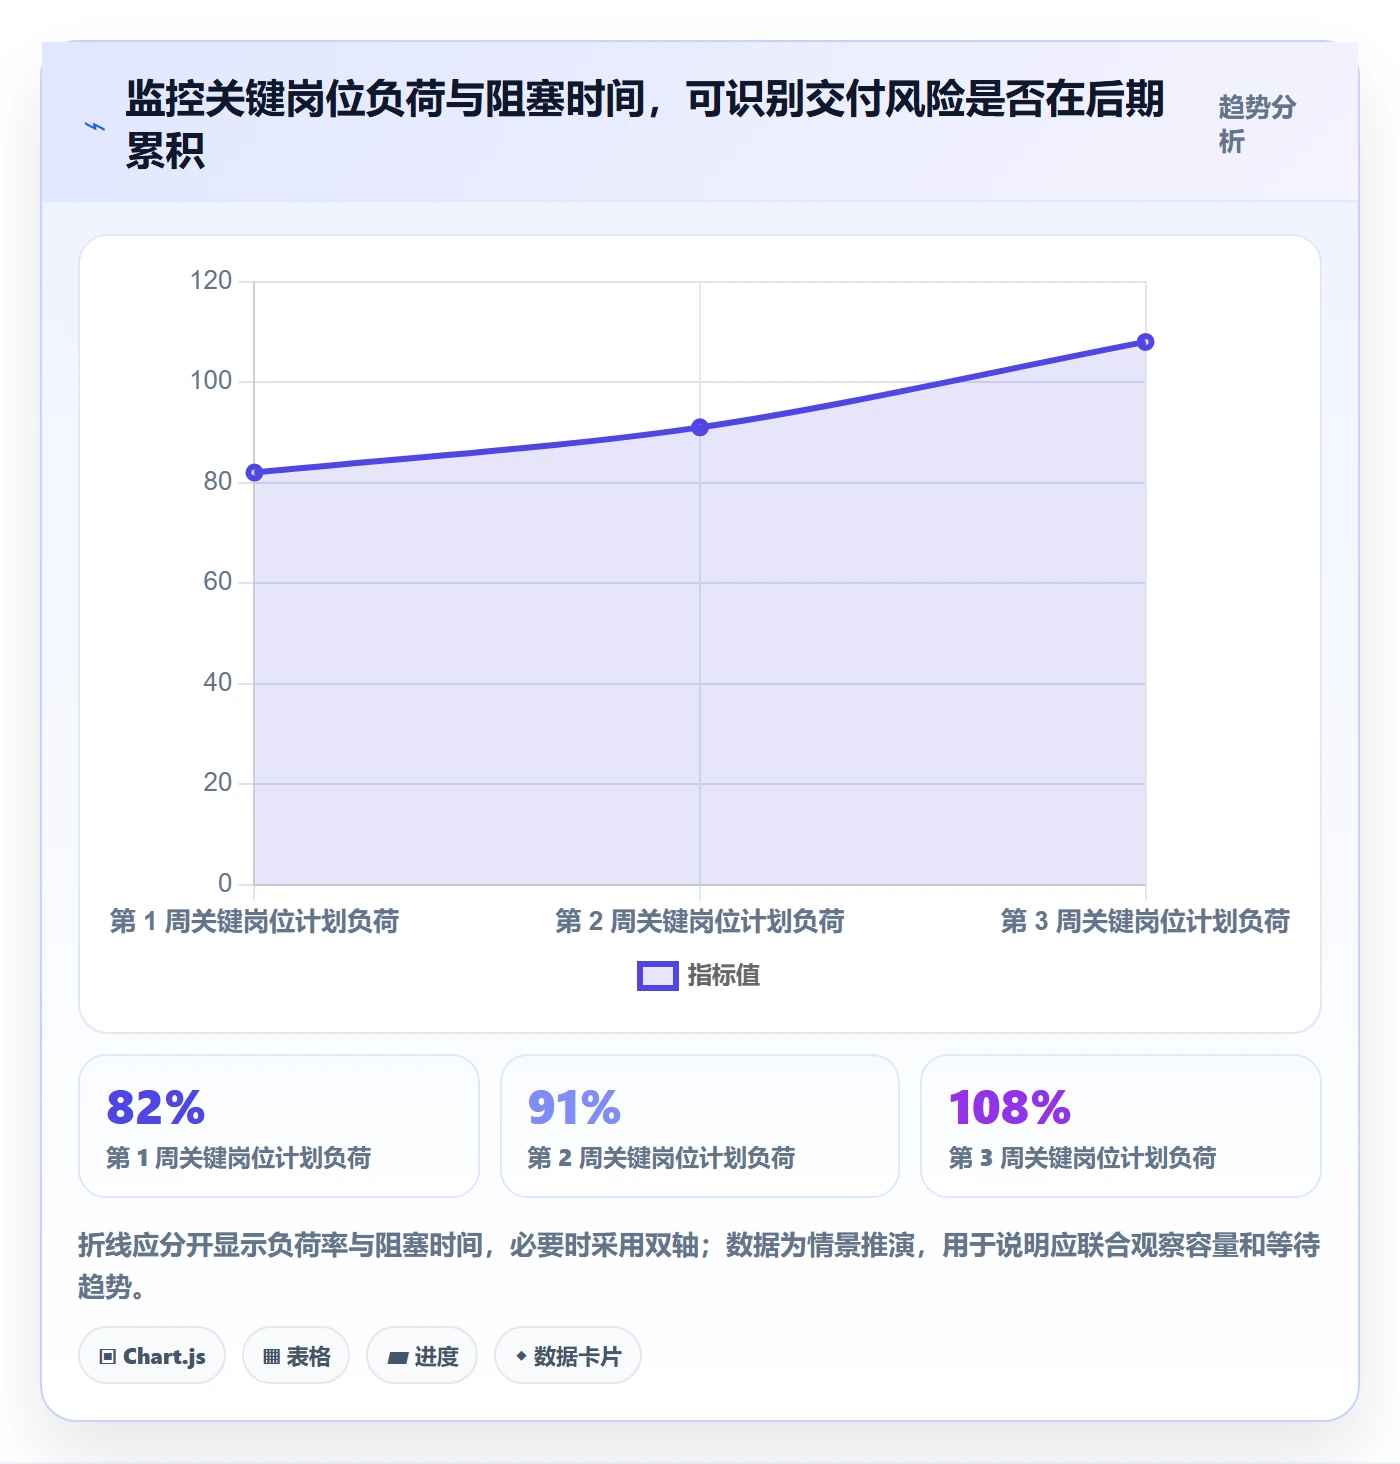Click the 第 3 周关键岗位计划负荷 label under 108%
Viewport: 1400px width, 1464px height.
(x=1082, y=1158)
